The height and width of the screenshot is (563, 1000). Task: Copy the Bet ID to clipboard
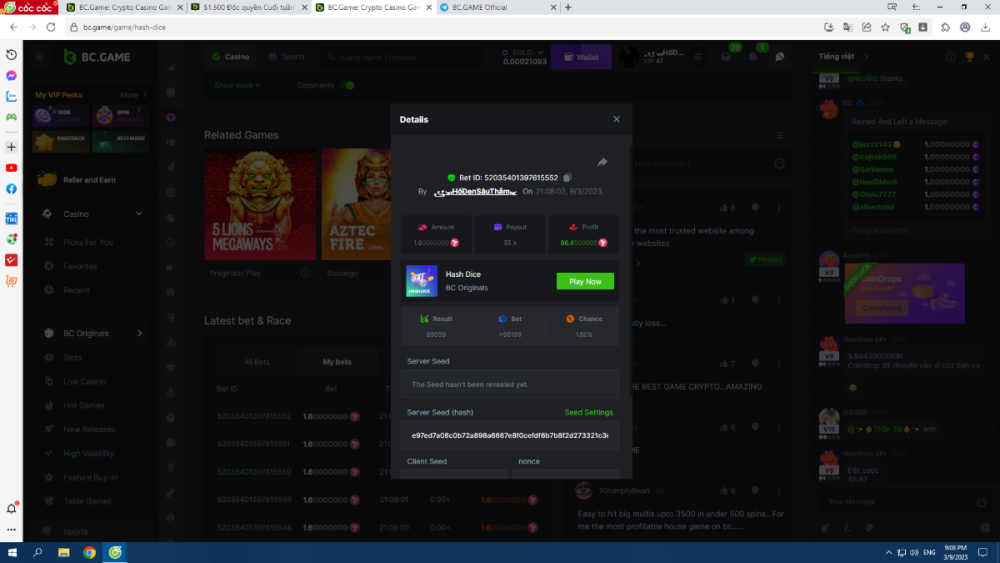pyautogui.click(x=568, y=177)
